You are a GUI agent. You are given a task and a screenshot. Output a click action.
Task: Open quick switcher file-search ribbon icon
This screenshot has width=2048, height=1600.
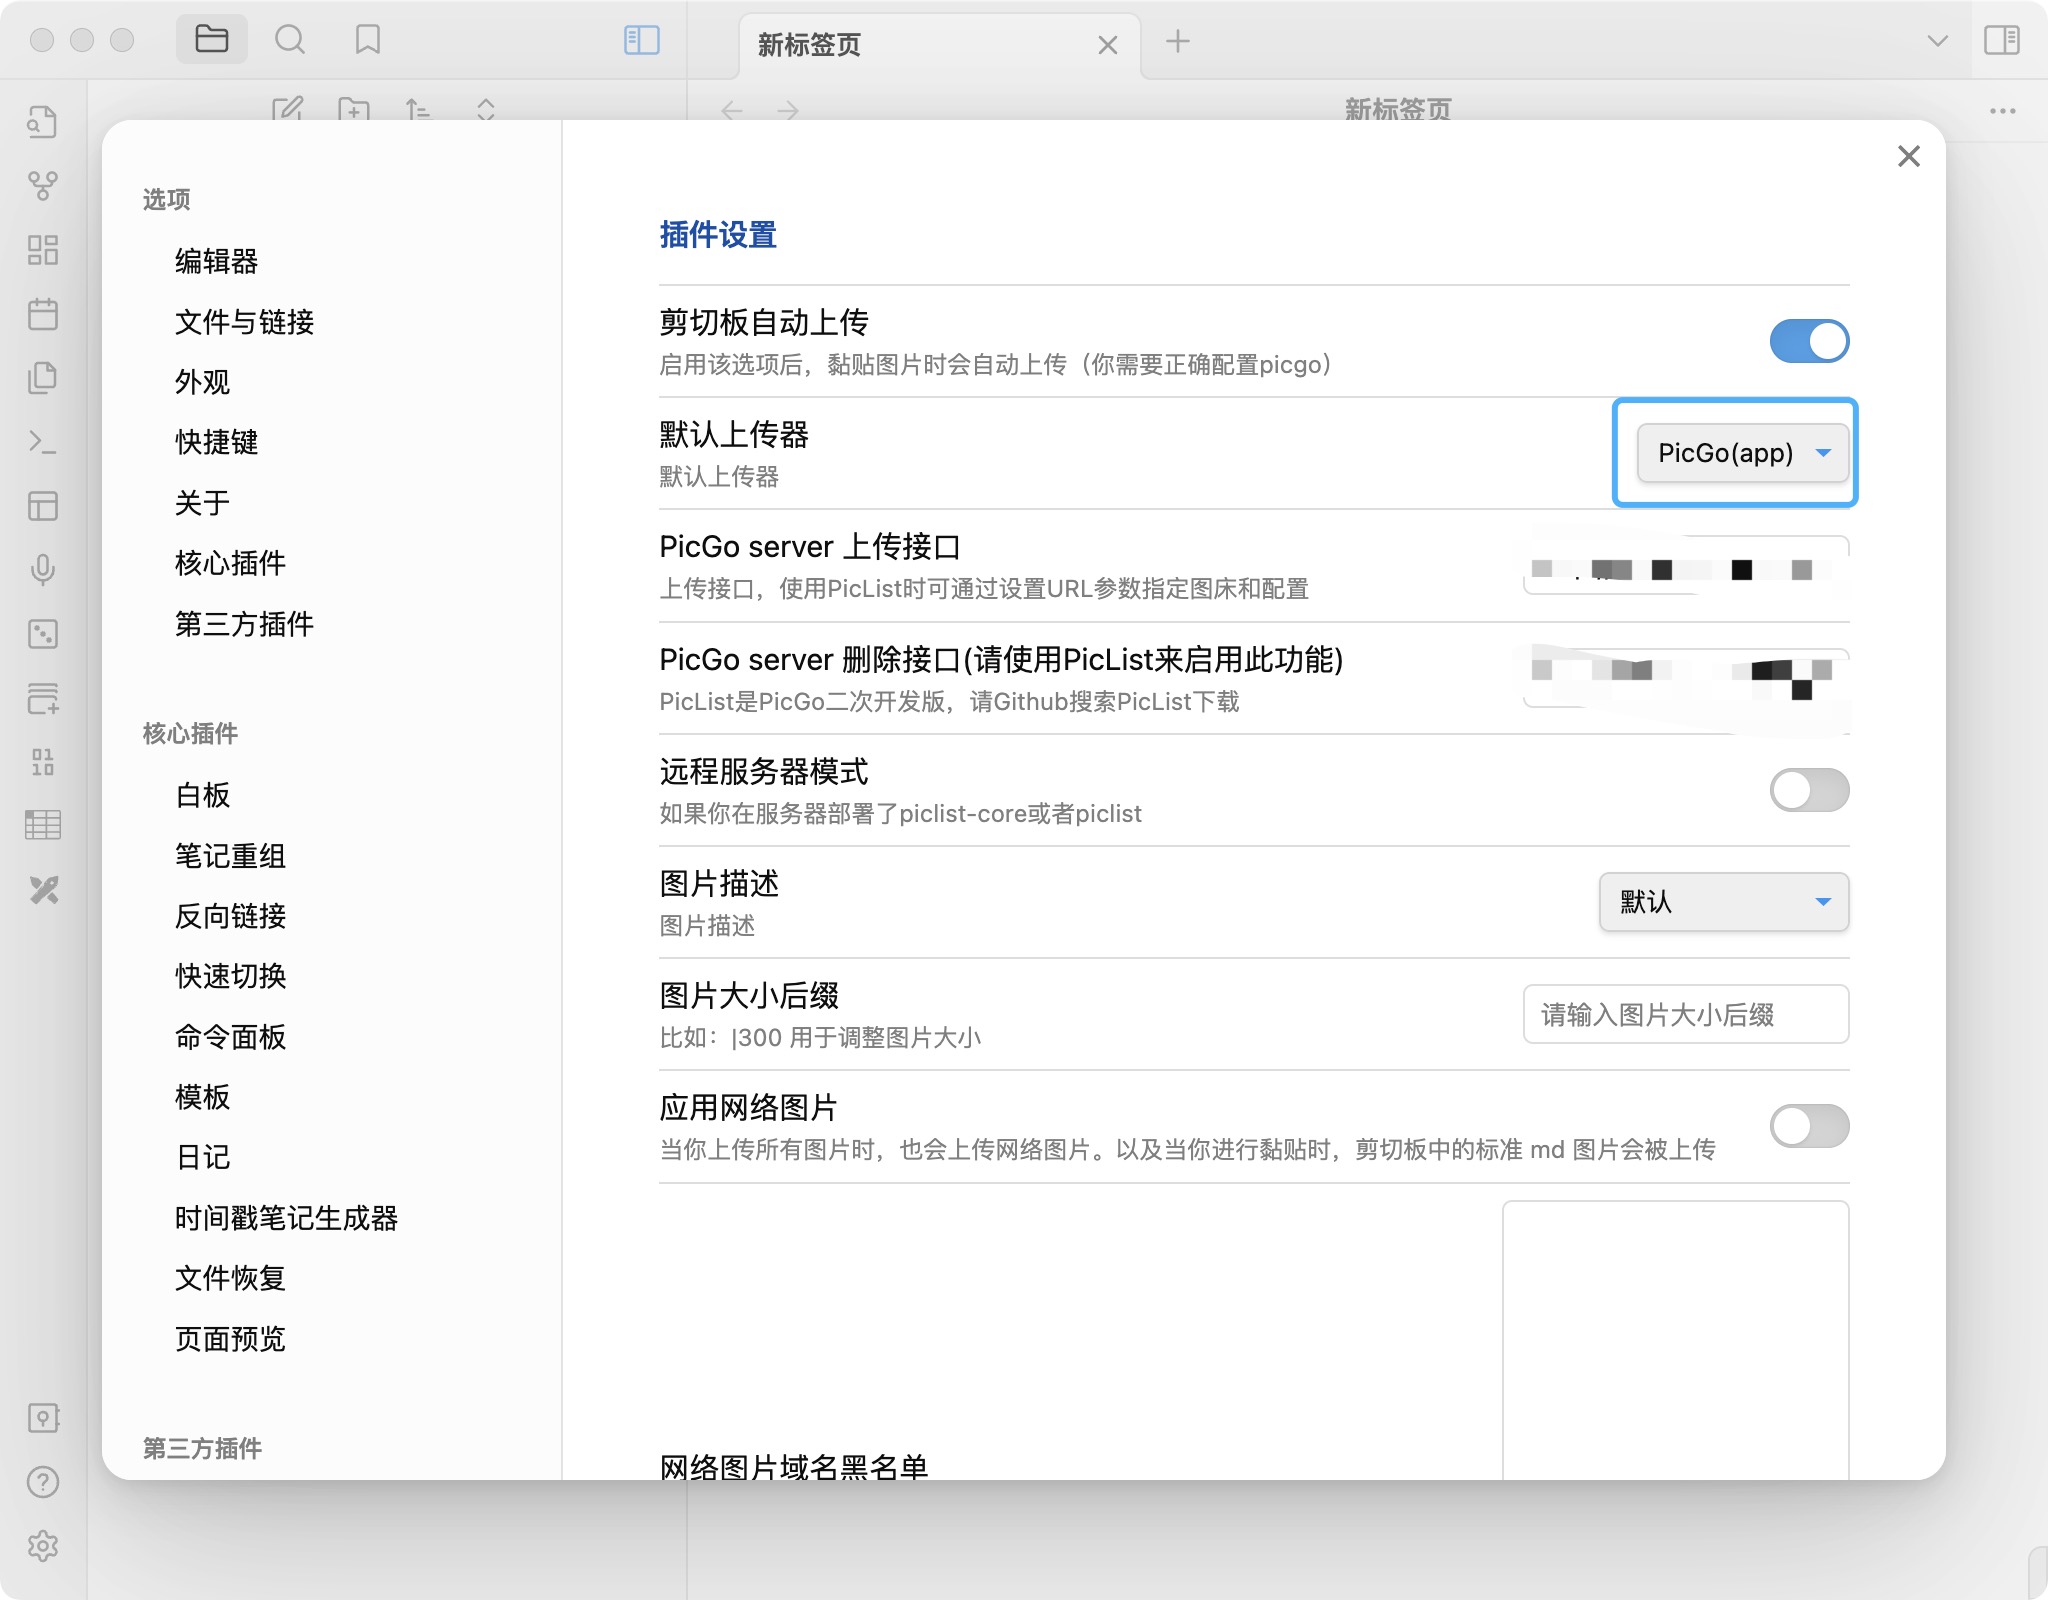[42, 122]
